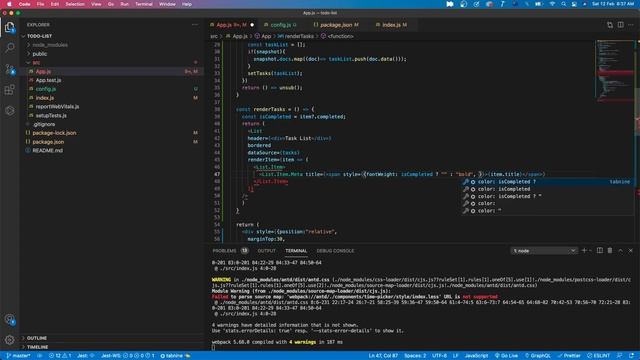
Task: Open README.md in the explorer
Action: coord(47,151)
